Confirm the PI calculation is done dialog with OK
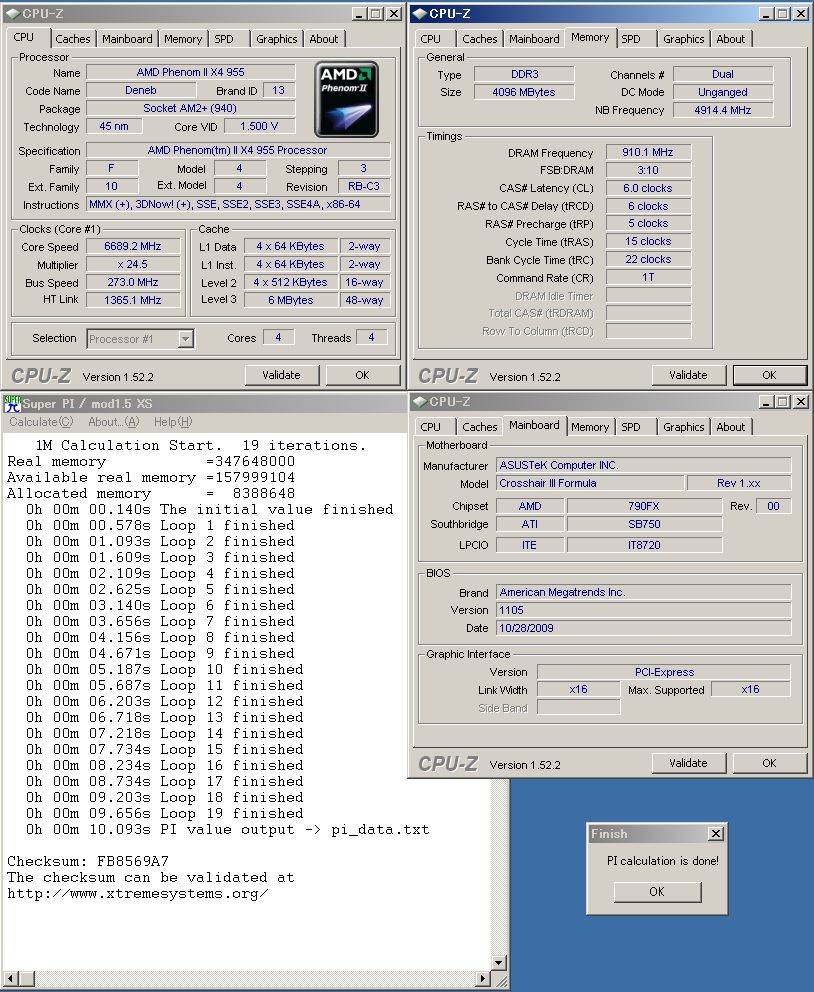This screenshot has height=992, width=814. [x=657, y=891]
